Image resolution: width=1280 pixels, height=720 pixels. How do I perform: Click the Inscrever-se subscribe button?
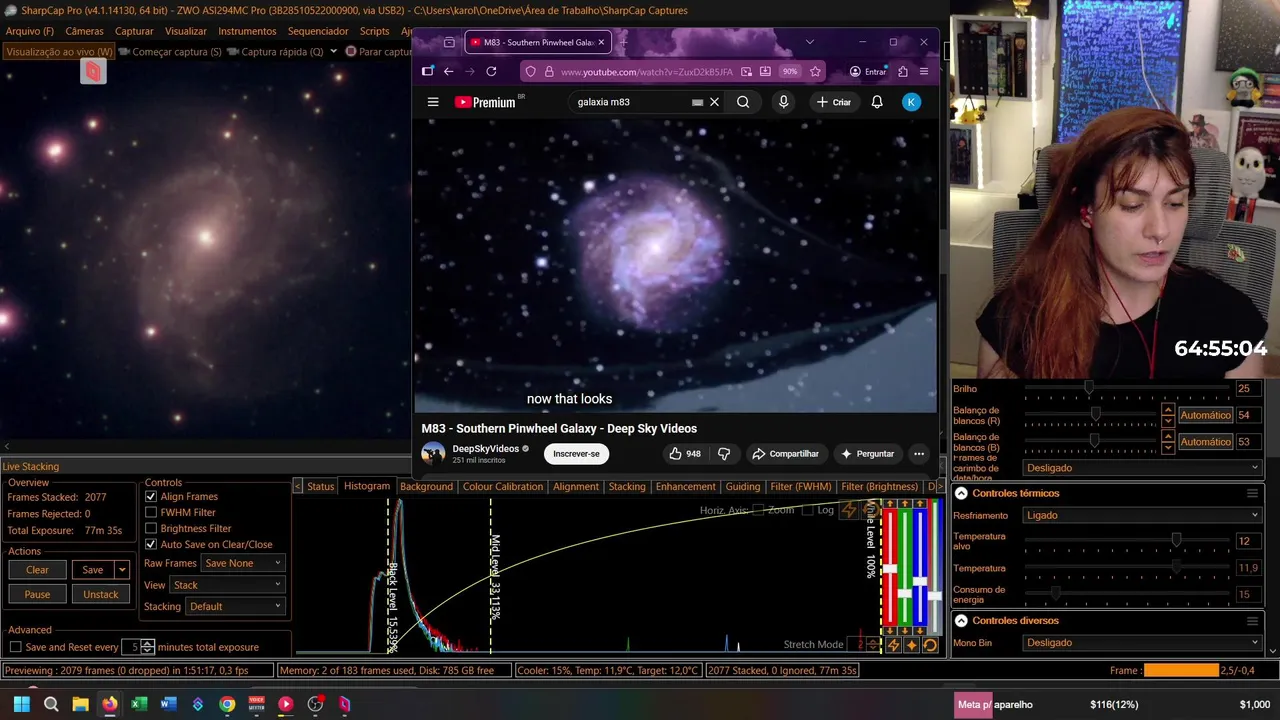tap(577, 454)
